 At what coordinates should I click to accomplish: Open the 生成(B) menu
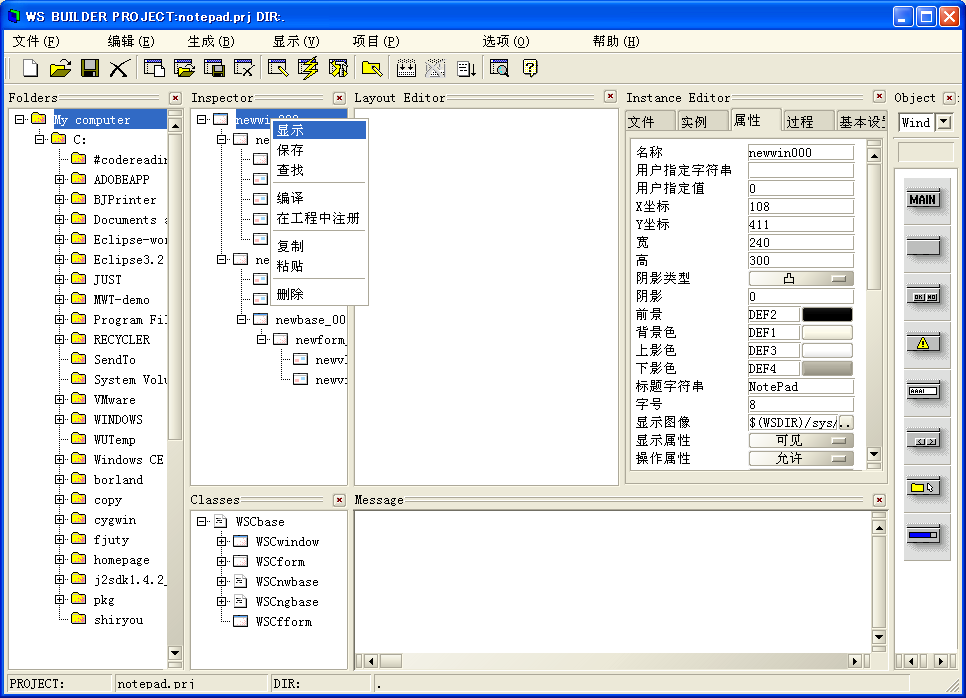(211, 41)
